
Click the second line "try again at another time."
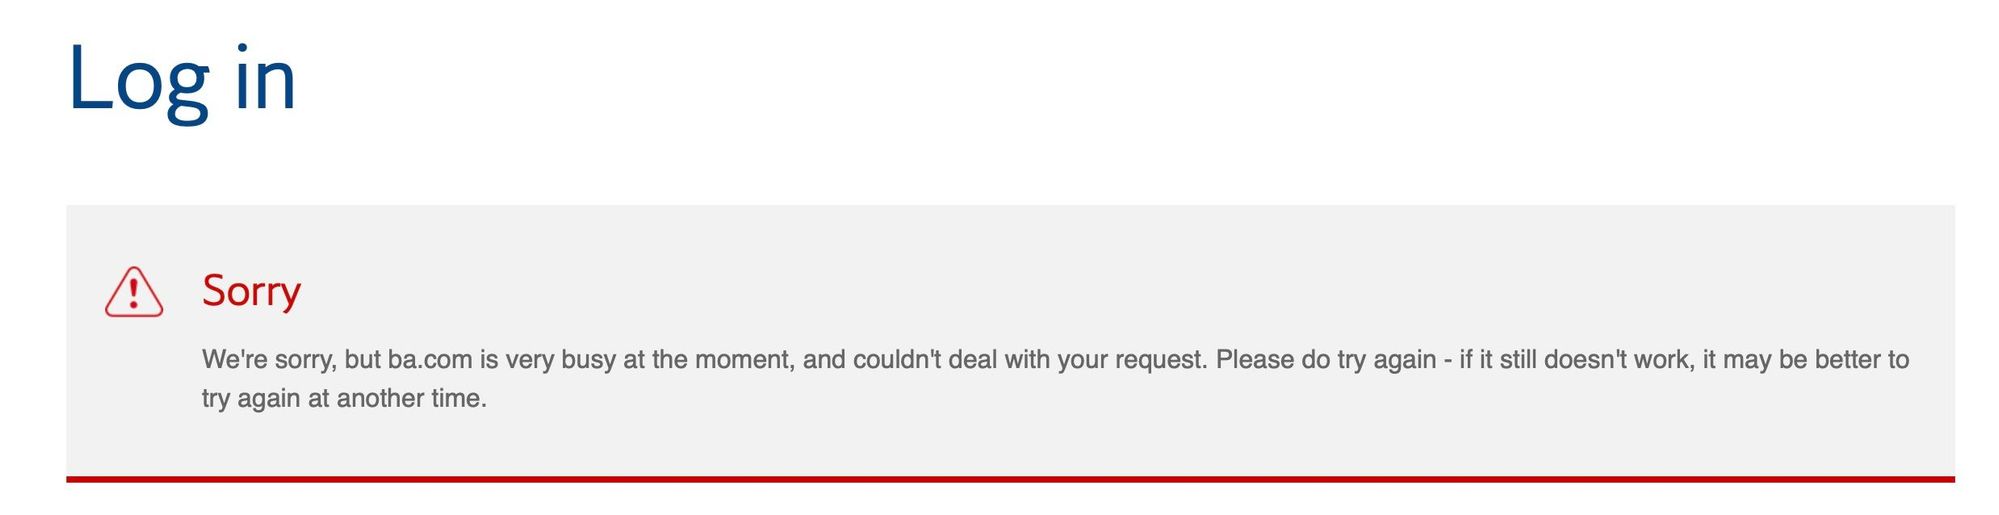pyautogui.click(x=344, y=399)
